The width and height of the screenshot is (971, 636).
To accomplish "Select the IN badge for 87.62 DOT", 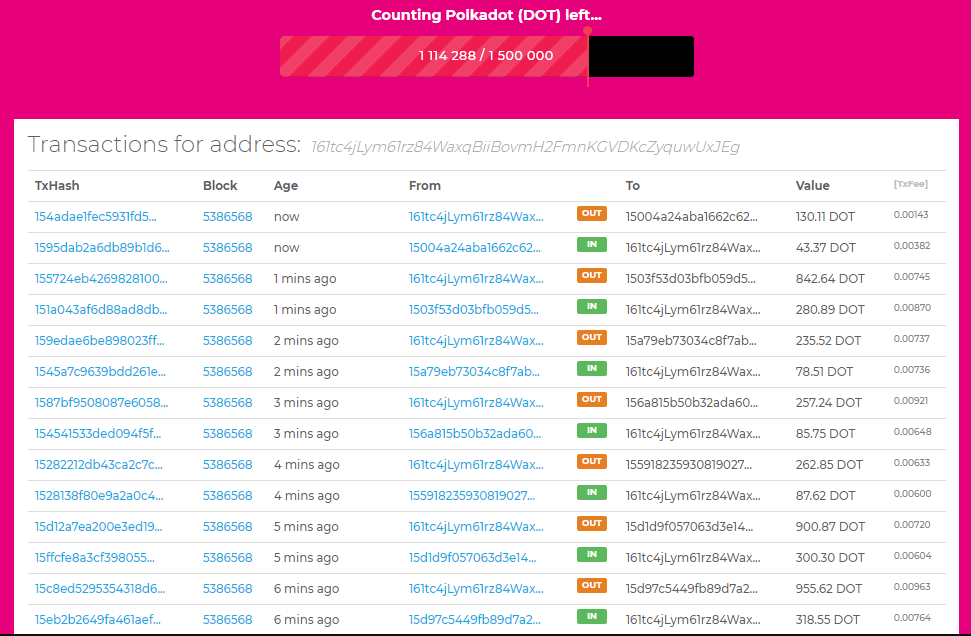I will pos(591,492).
